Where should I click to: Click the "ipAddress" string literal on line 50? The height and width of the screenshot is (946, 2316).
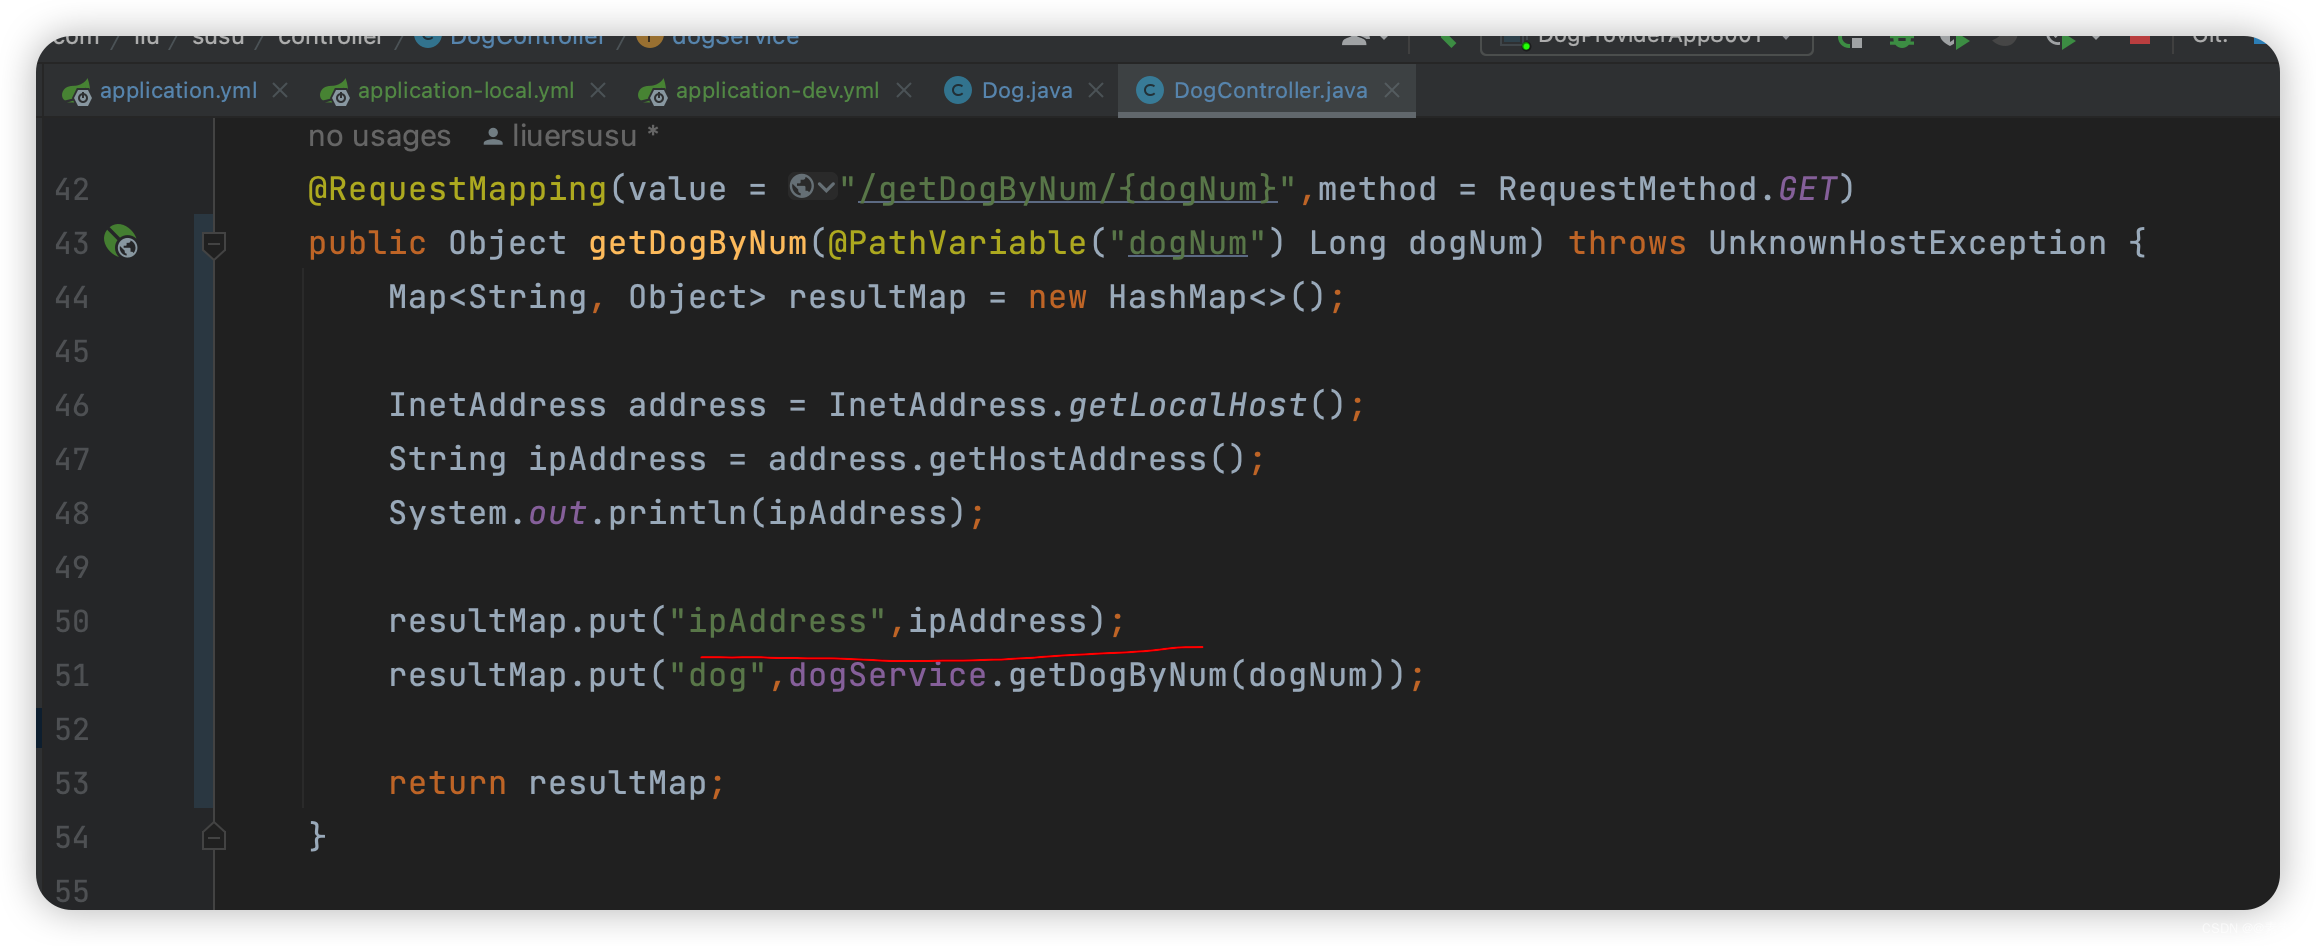(777, 621)
